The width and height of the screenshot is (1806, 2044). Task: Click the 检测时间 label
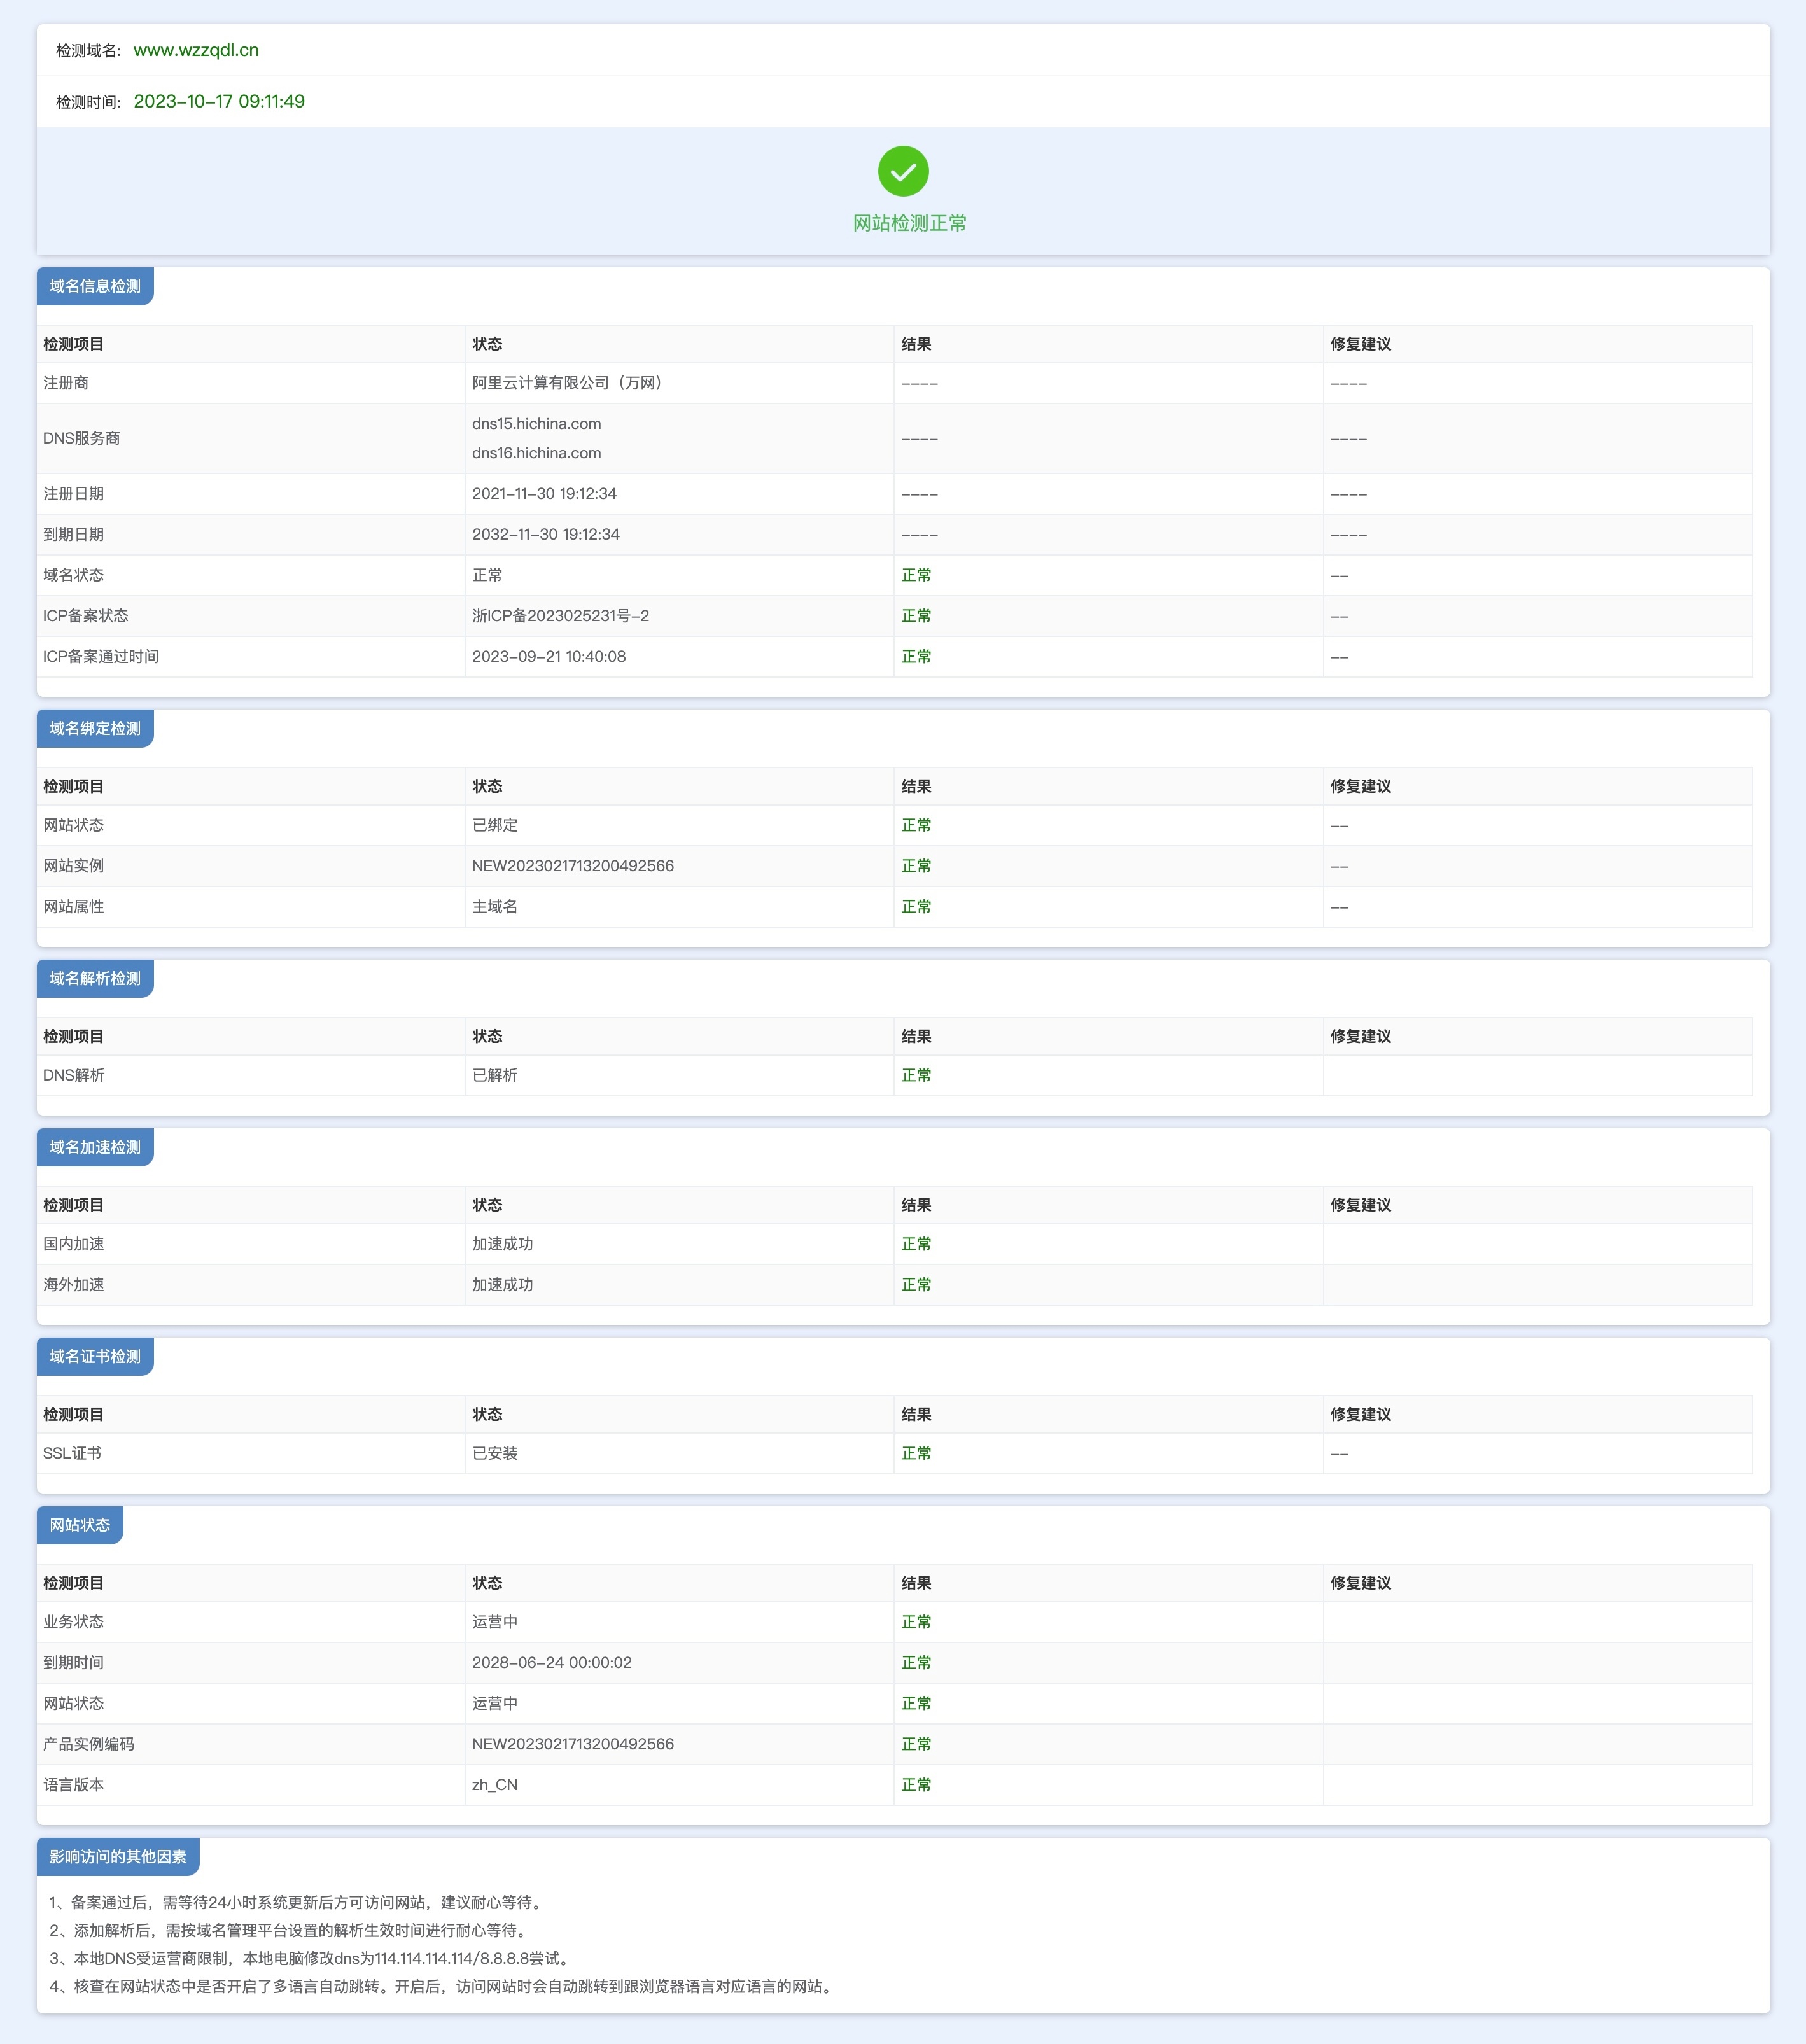click(88, 102)
